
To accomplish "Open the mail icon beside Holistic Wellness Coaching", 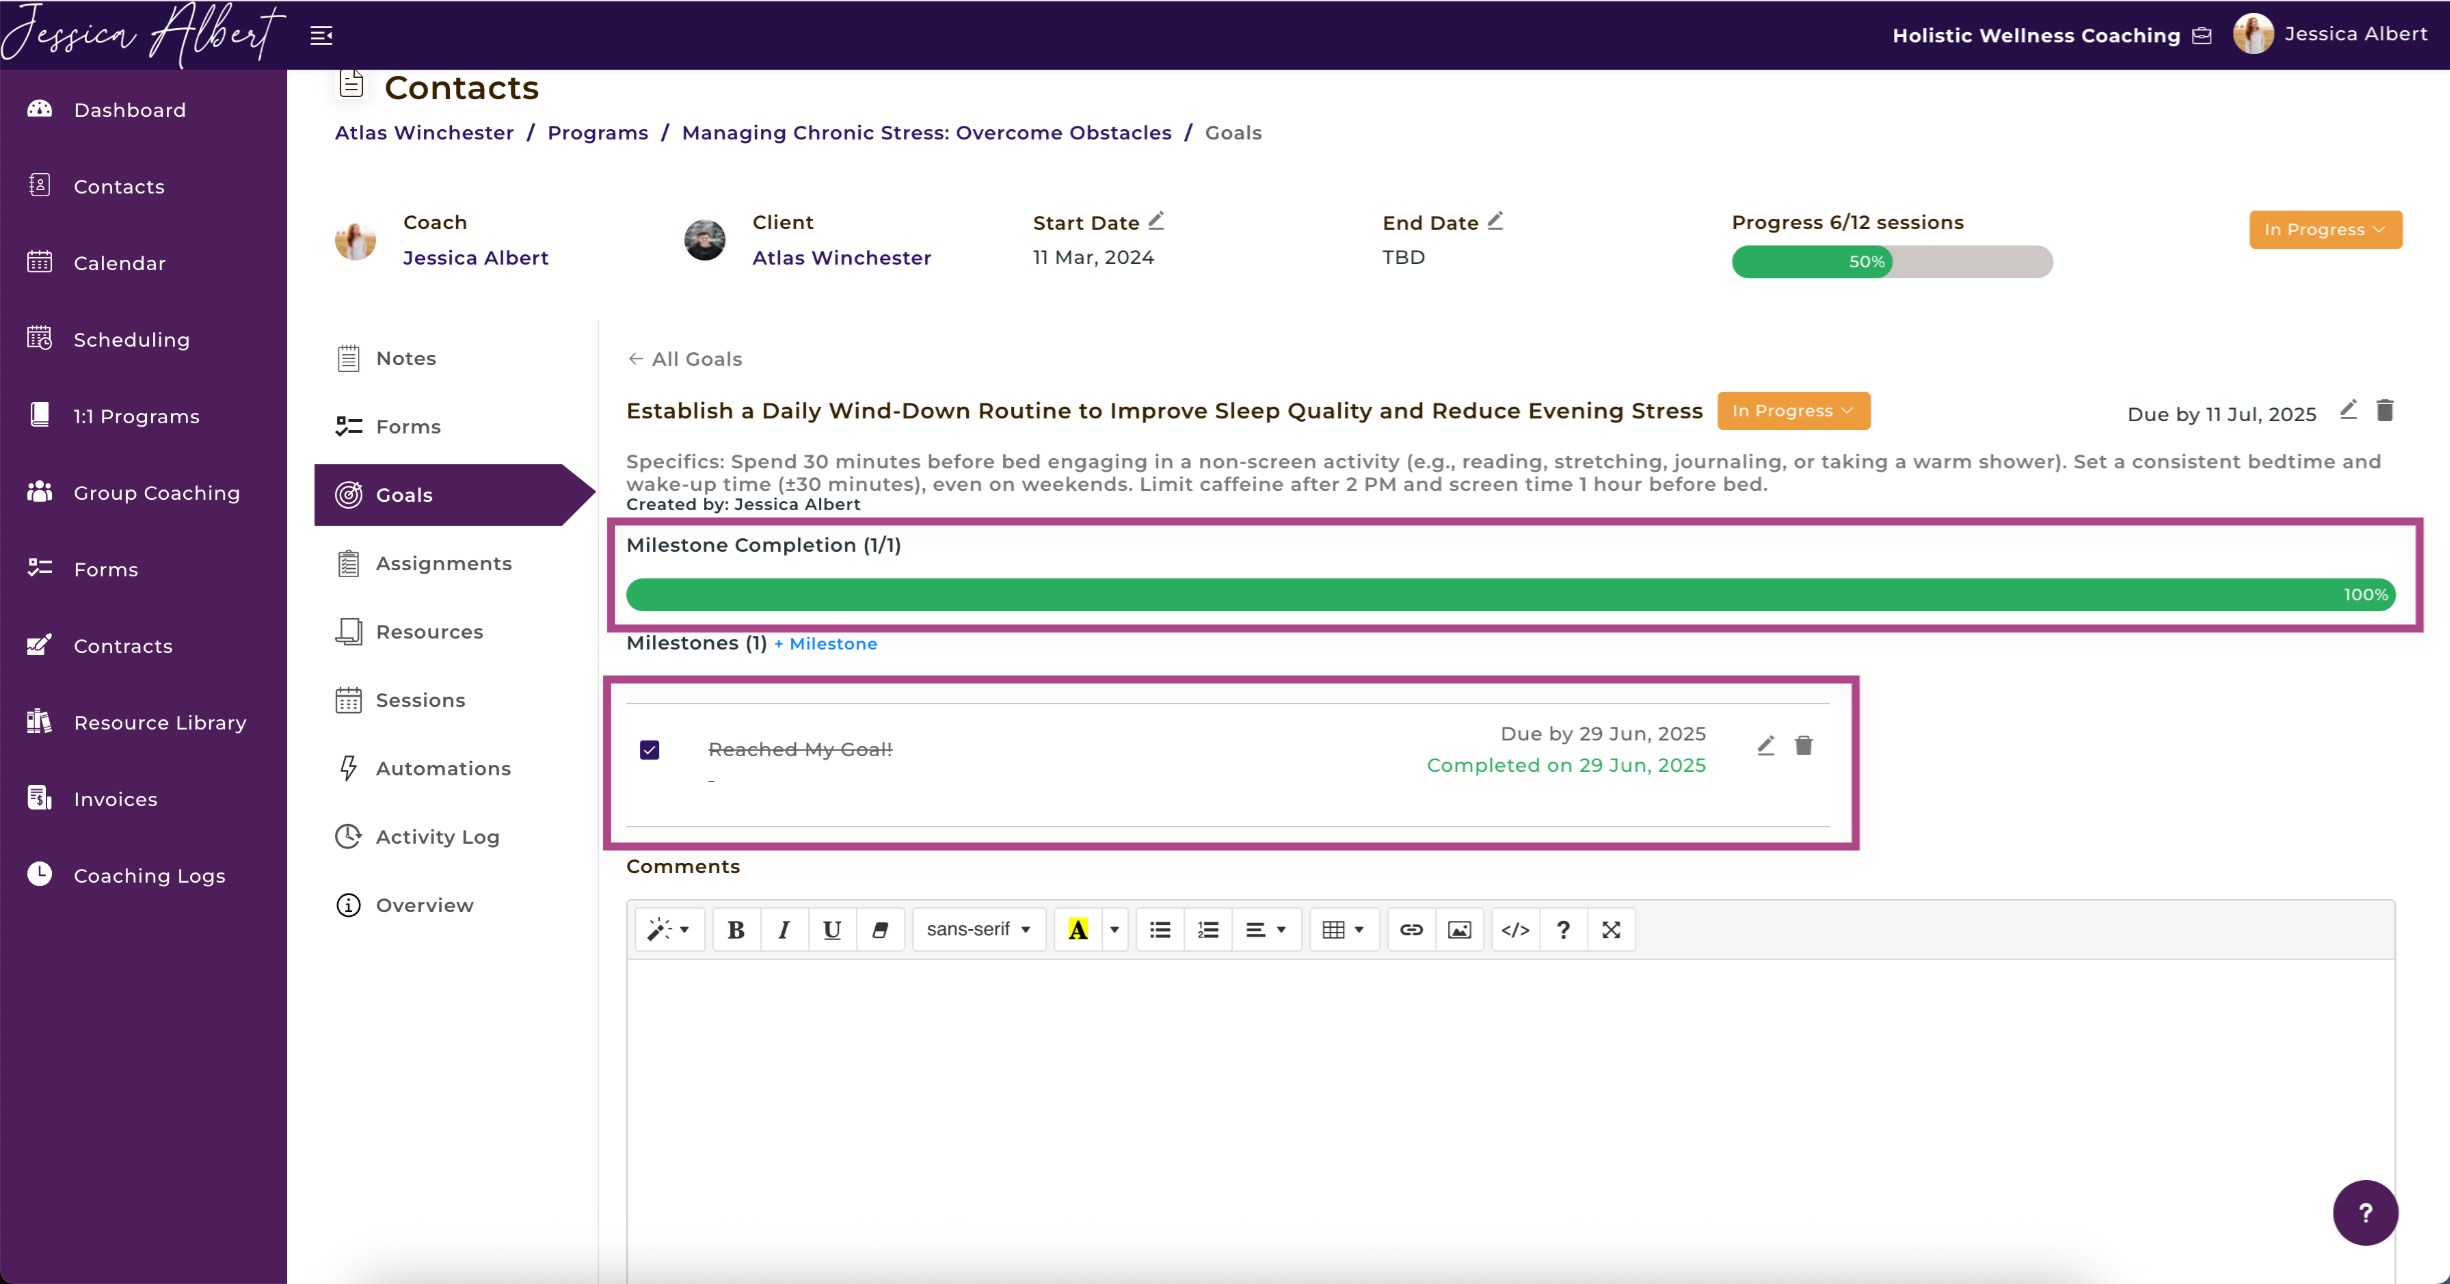I will [x=2202, y=36].
